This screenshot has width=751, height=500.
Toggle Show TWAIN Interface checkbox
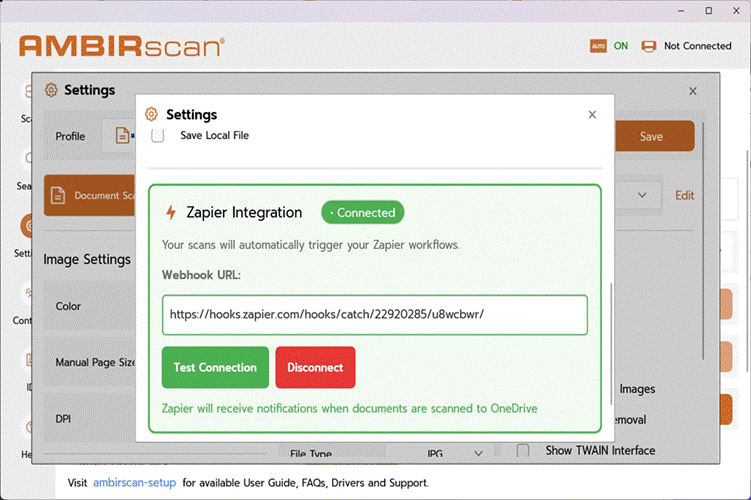[523, 450]
